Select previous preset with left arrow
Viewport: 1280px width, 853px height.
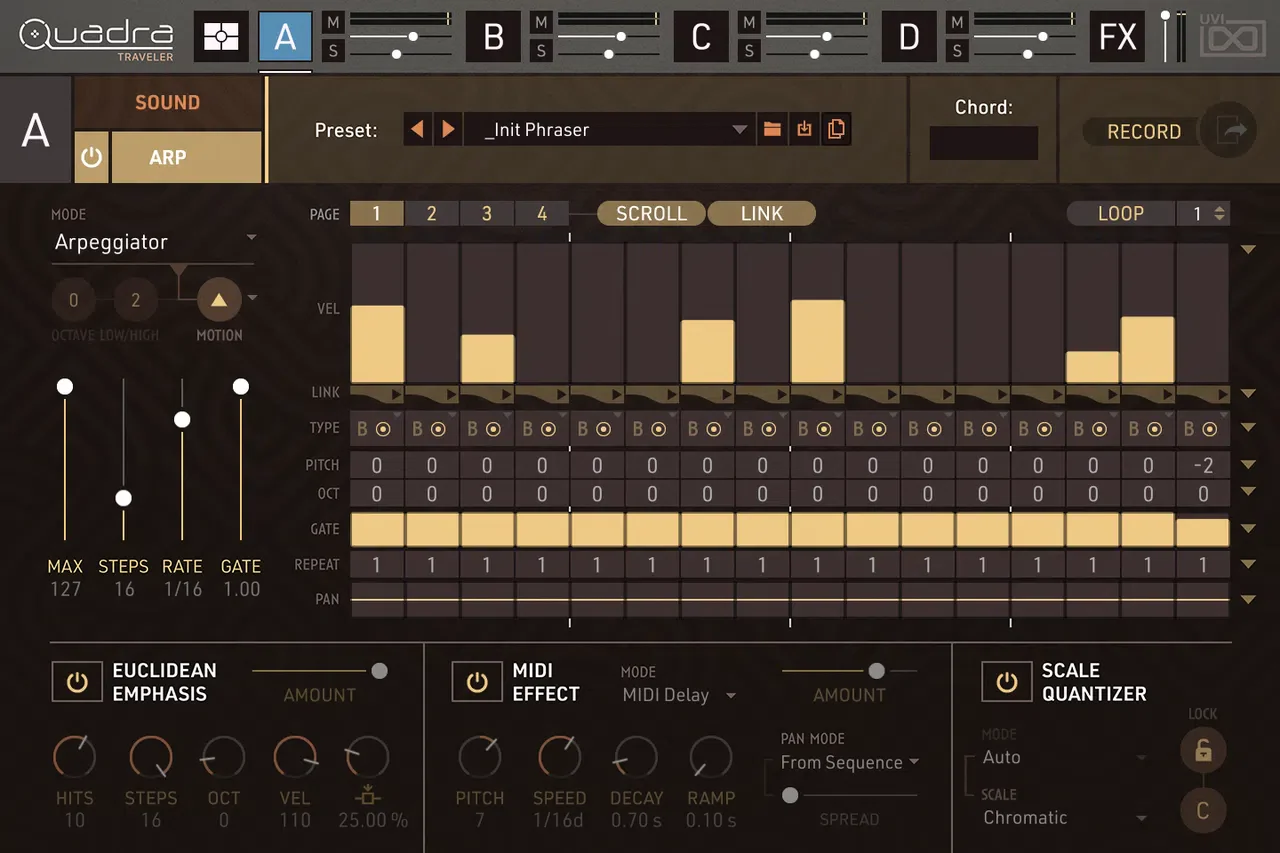point(417,129)
